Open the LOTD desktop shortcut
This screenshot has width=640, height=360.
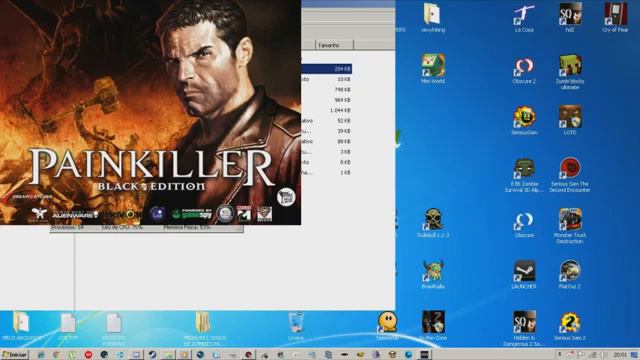click(x=570, y=120)
